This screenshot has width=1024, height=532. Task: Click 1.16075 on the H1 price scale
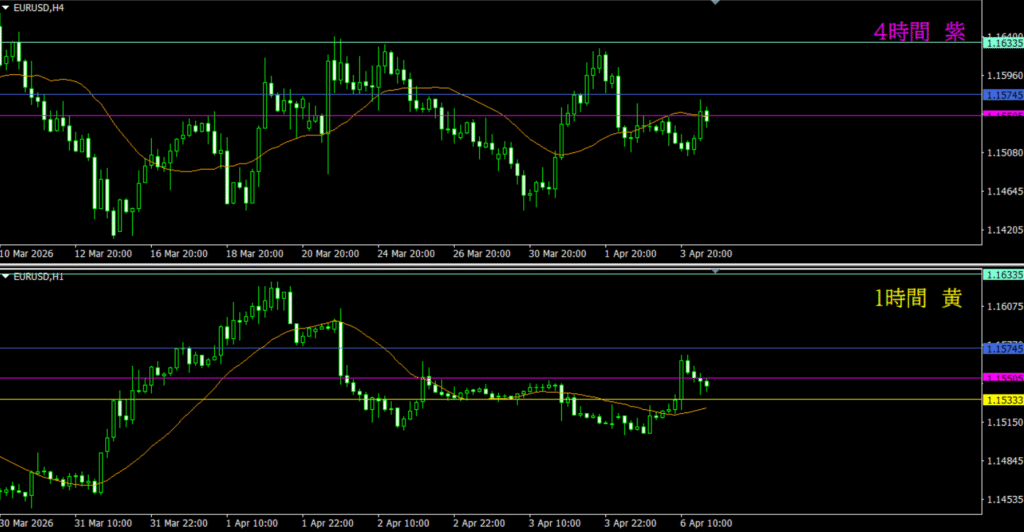coord(1003,307)
